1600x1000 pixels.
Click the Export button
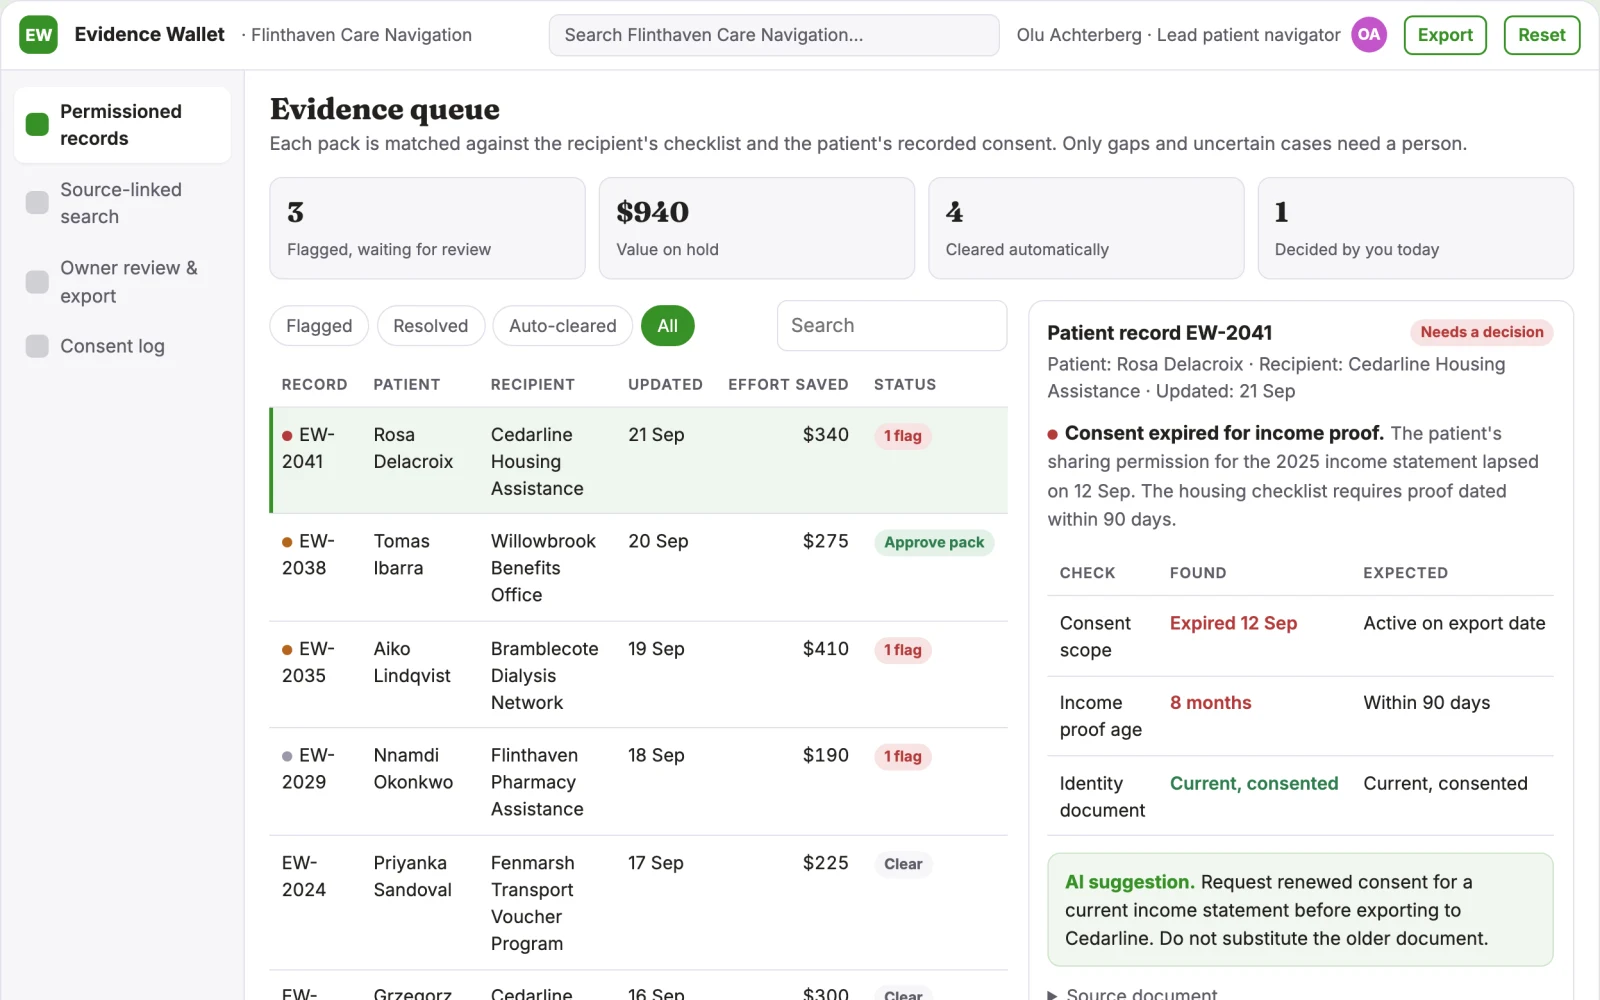1445,35
